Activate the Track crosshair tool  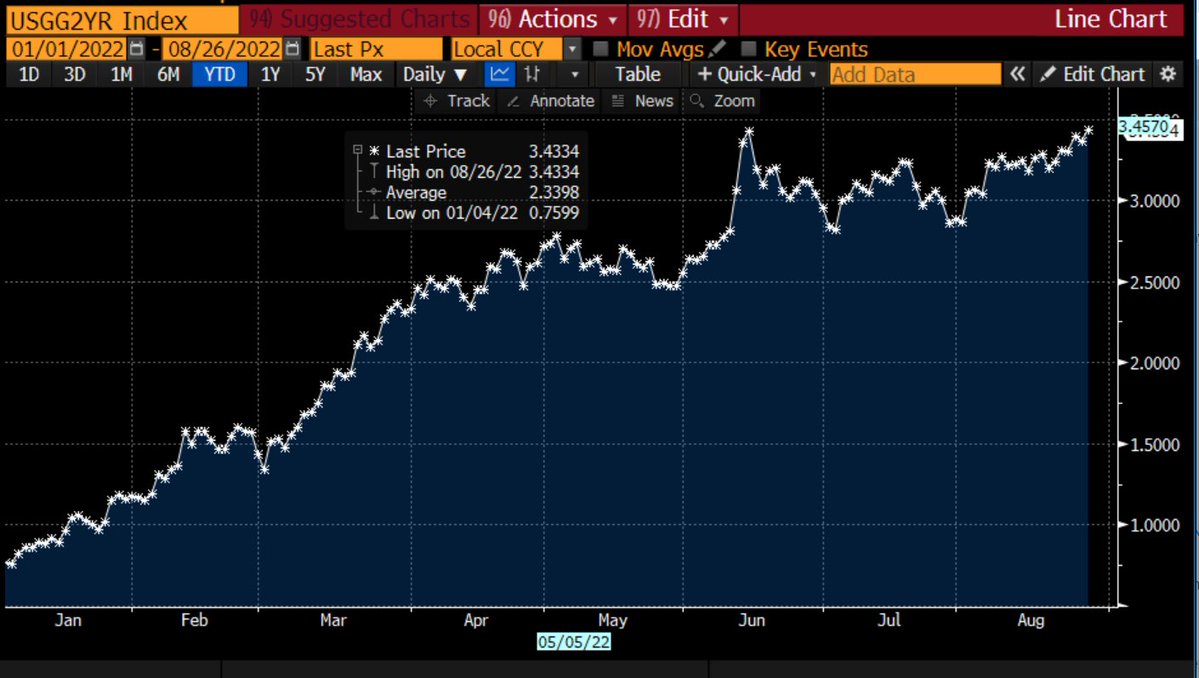point(456,100)
